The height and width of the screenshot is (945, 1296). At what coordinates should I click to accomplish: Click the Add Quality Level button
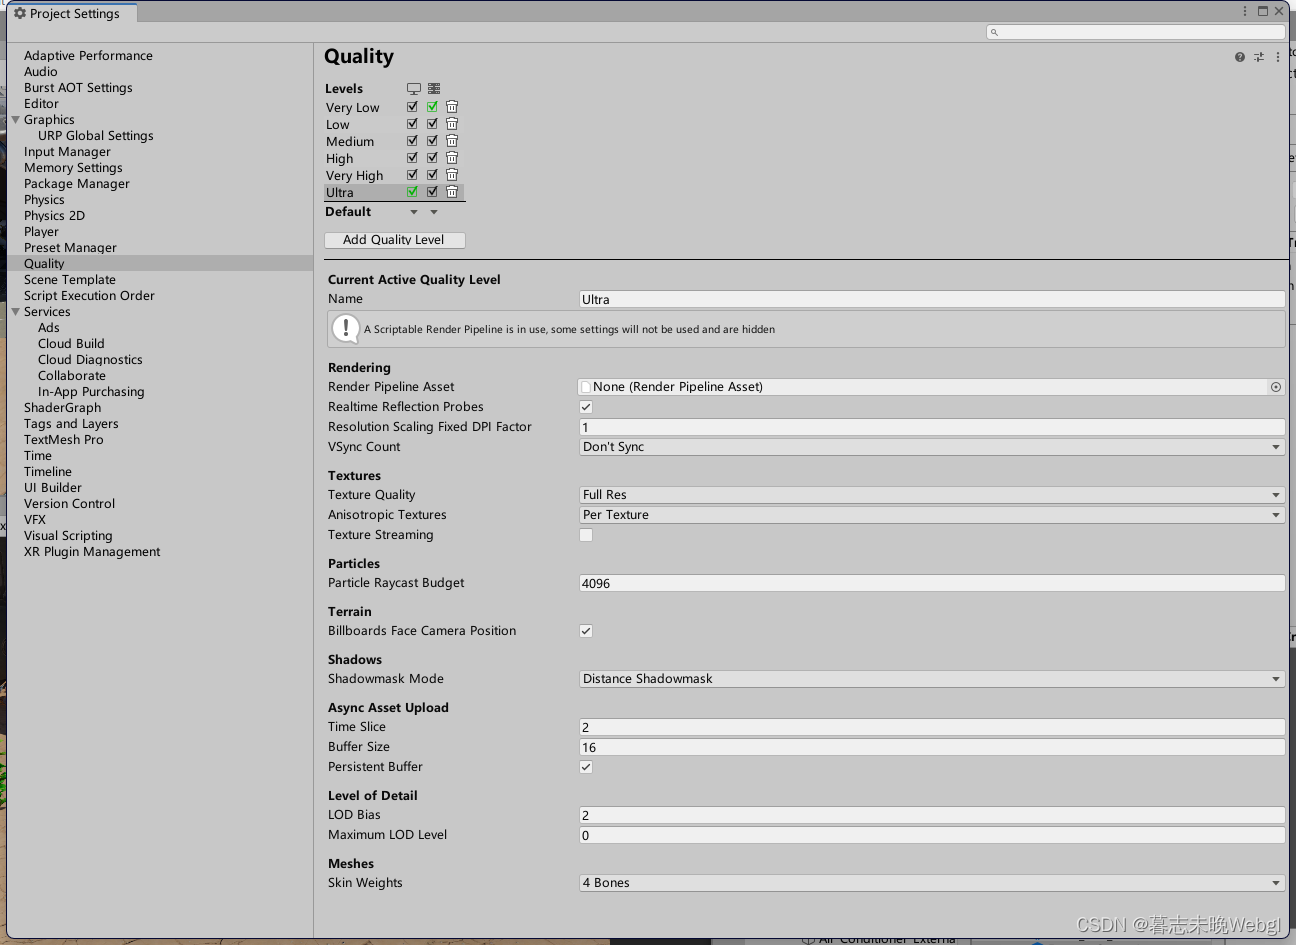coord(395,240)
